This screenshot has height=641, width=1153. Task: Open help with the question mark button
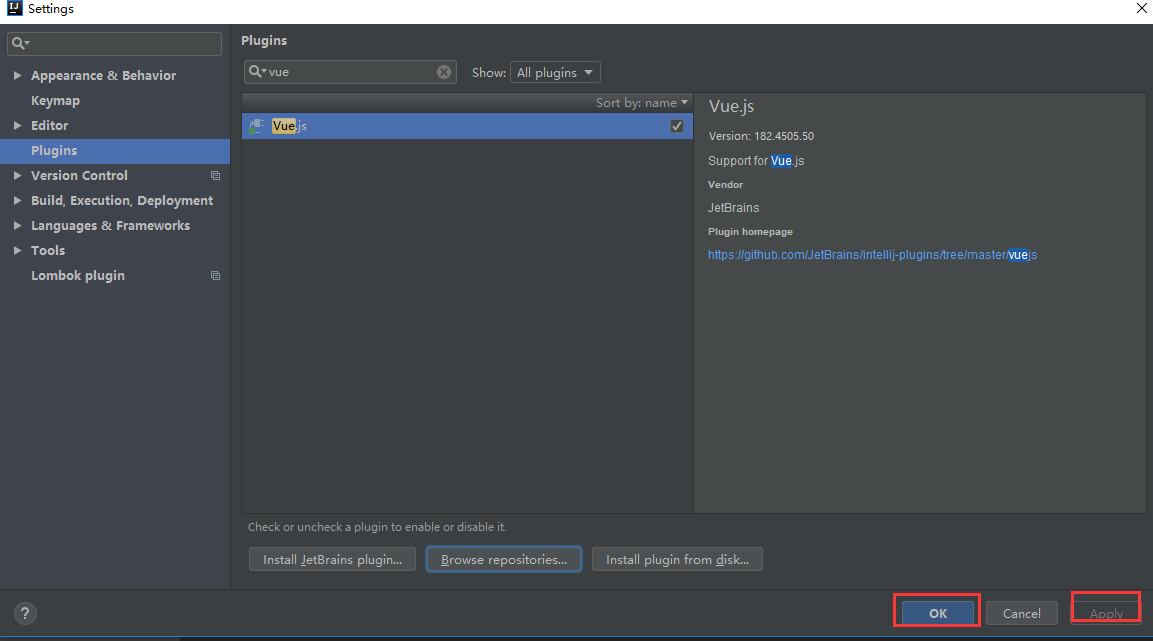25,613
